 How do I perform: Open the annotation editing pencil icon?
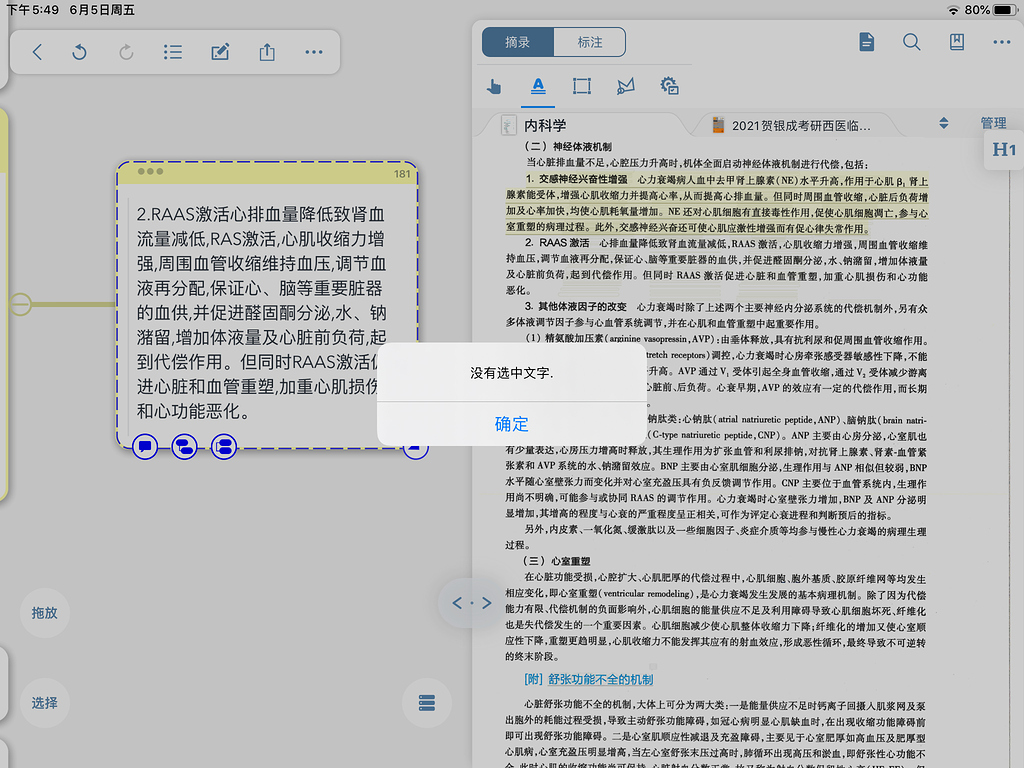click(x=220, y=51)
